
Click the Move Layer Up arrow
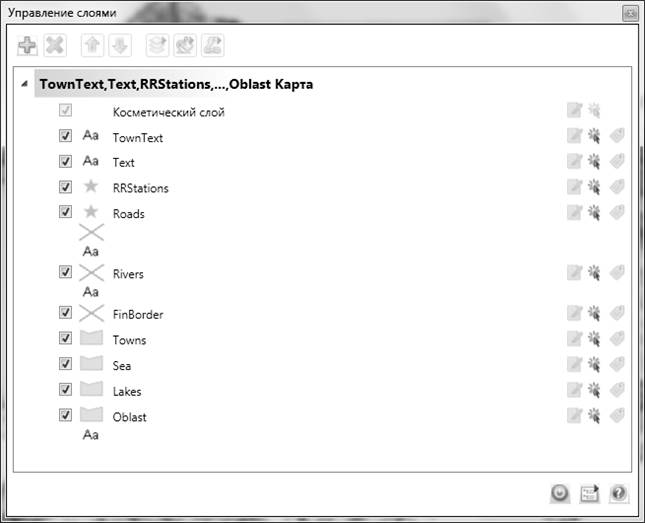(x=92, y=45)
